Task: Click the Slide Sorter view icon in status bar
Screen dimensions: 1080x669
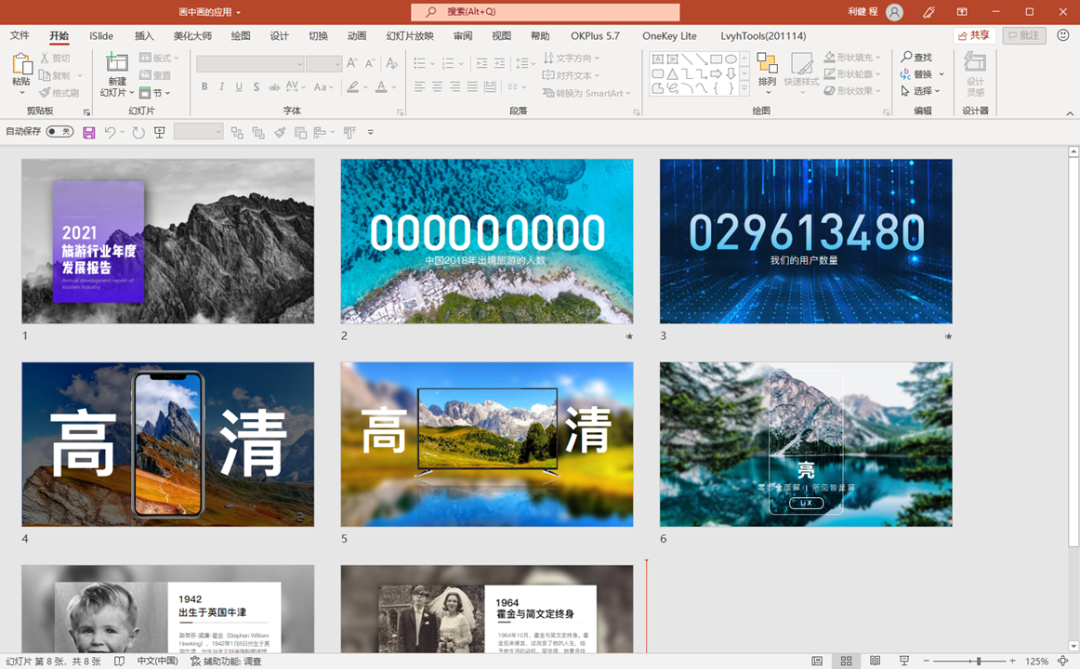Action: pos(846,661)
